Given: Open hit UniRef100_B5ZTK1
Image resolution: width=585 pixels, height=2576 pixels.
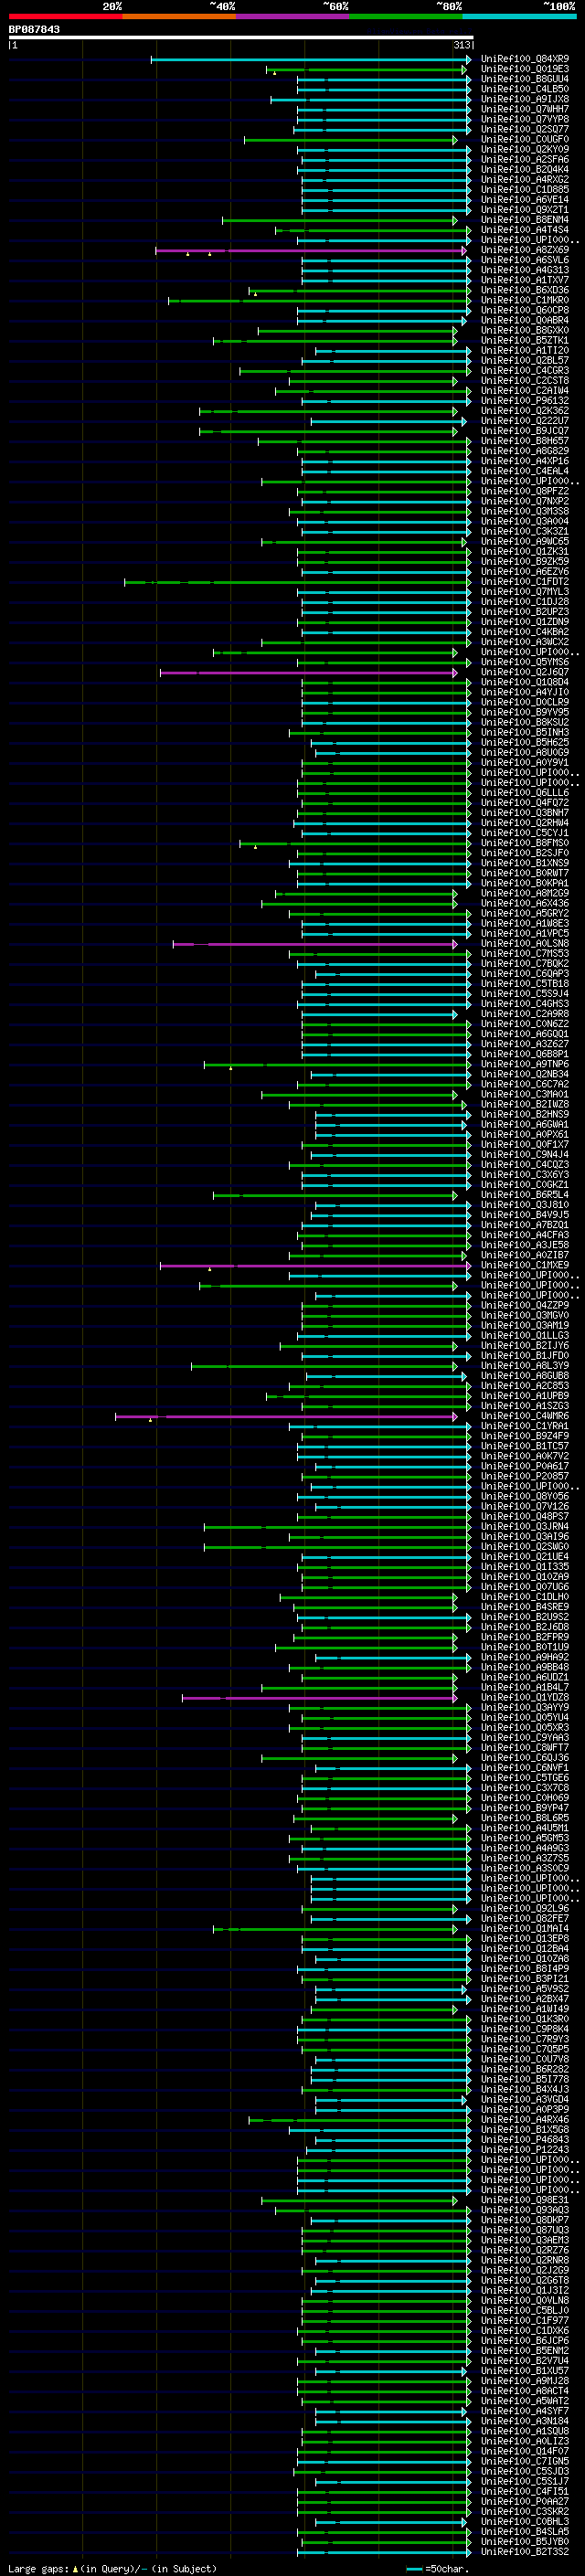Looking at the screenshot, I should point(524,340).
